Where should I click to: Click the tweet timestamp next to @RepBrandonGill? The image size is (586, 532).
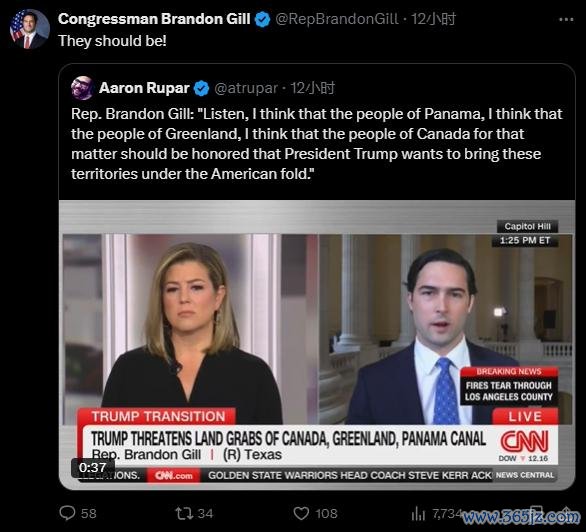(434, 19)
